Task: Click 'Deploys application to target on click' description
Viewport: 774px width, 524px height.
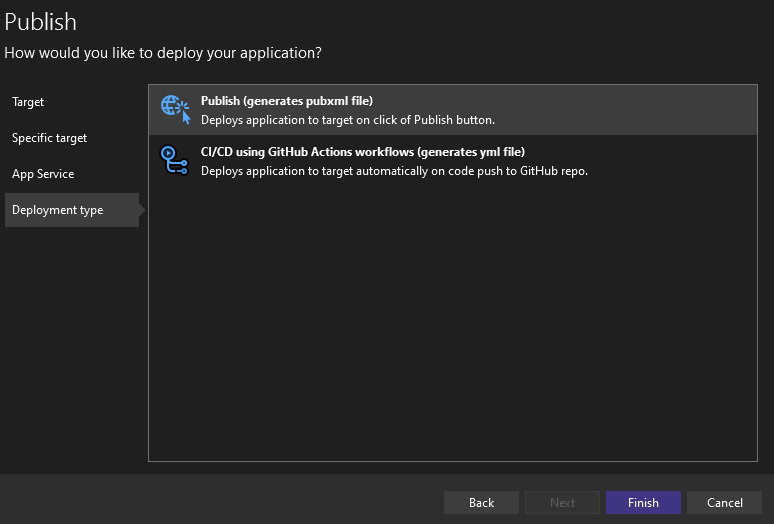Action: pos(348,120)
